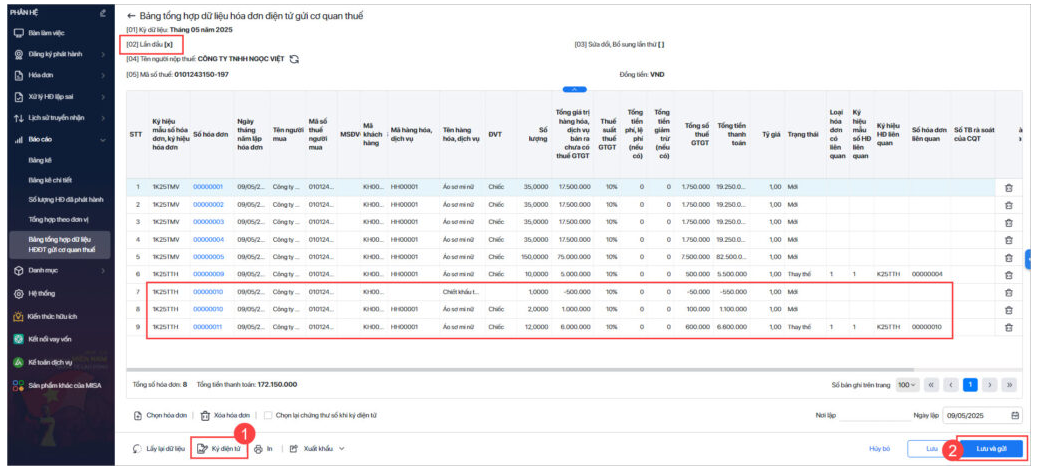Click the back arrow beside the report title
The height and width of the screenshot is (471, 1037).
click(x=131, y=17)
